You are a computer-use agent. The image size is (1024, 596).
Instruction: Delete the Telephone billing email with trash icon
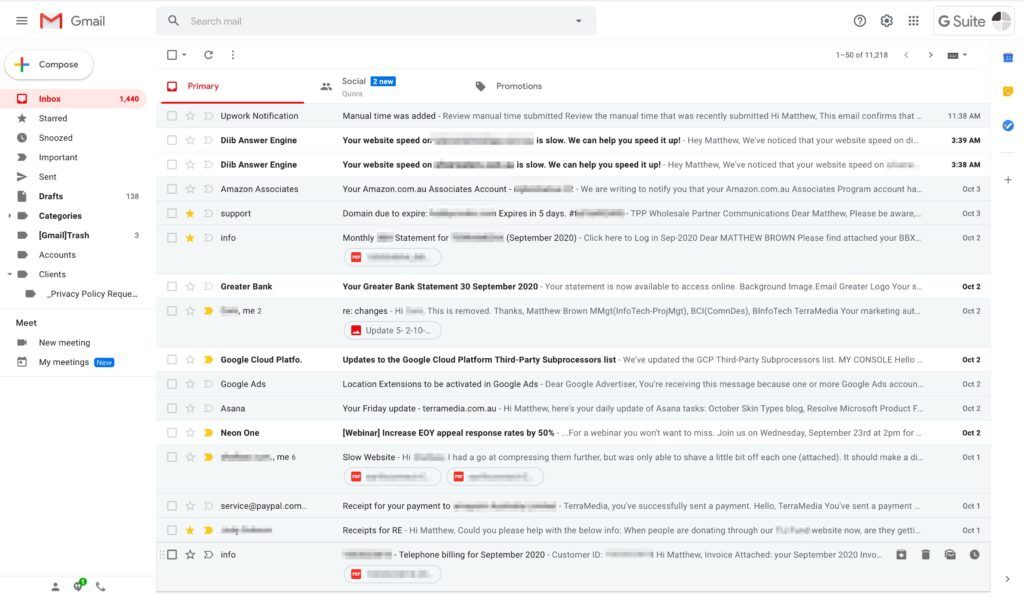coord(925,555)
